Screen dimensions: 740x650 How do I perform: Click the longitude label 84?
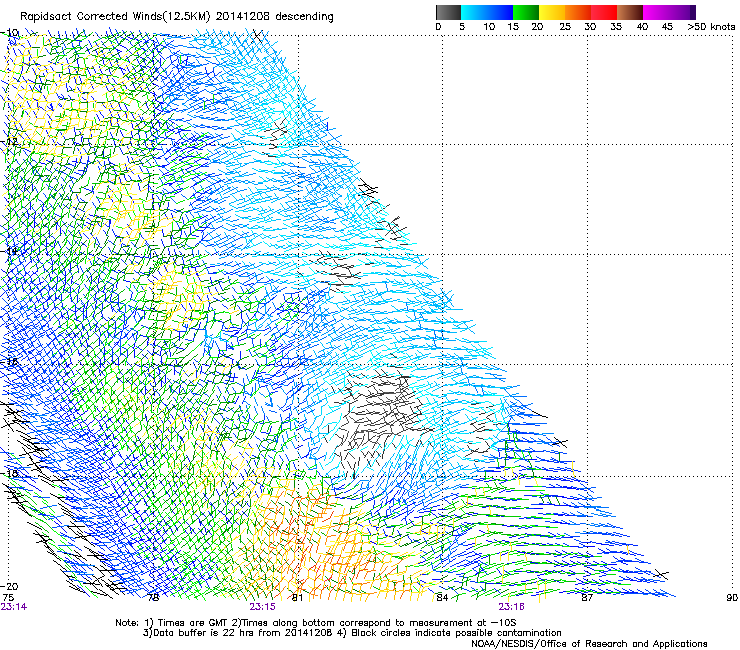point(442,598)
